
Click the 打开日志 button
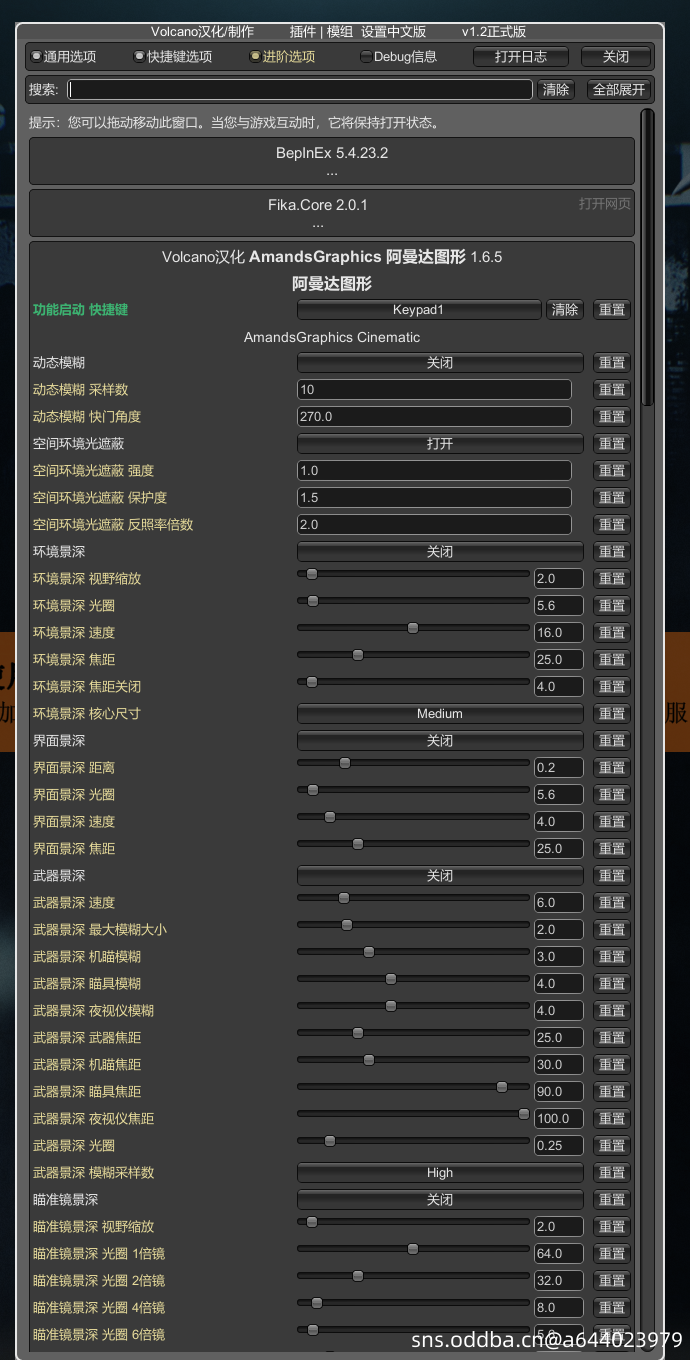pyautogui.click(x=520, y=57)
